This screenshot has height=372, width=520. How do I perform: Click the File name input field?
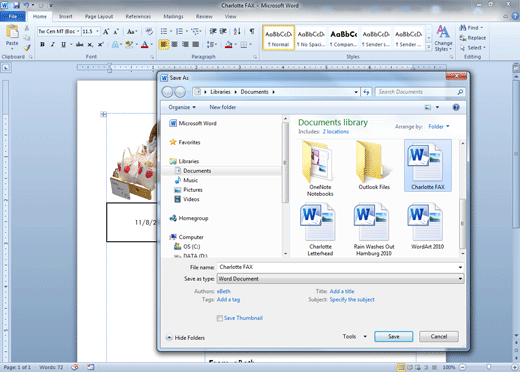337,267
